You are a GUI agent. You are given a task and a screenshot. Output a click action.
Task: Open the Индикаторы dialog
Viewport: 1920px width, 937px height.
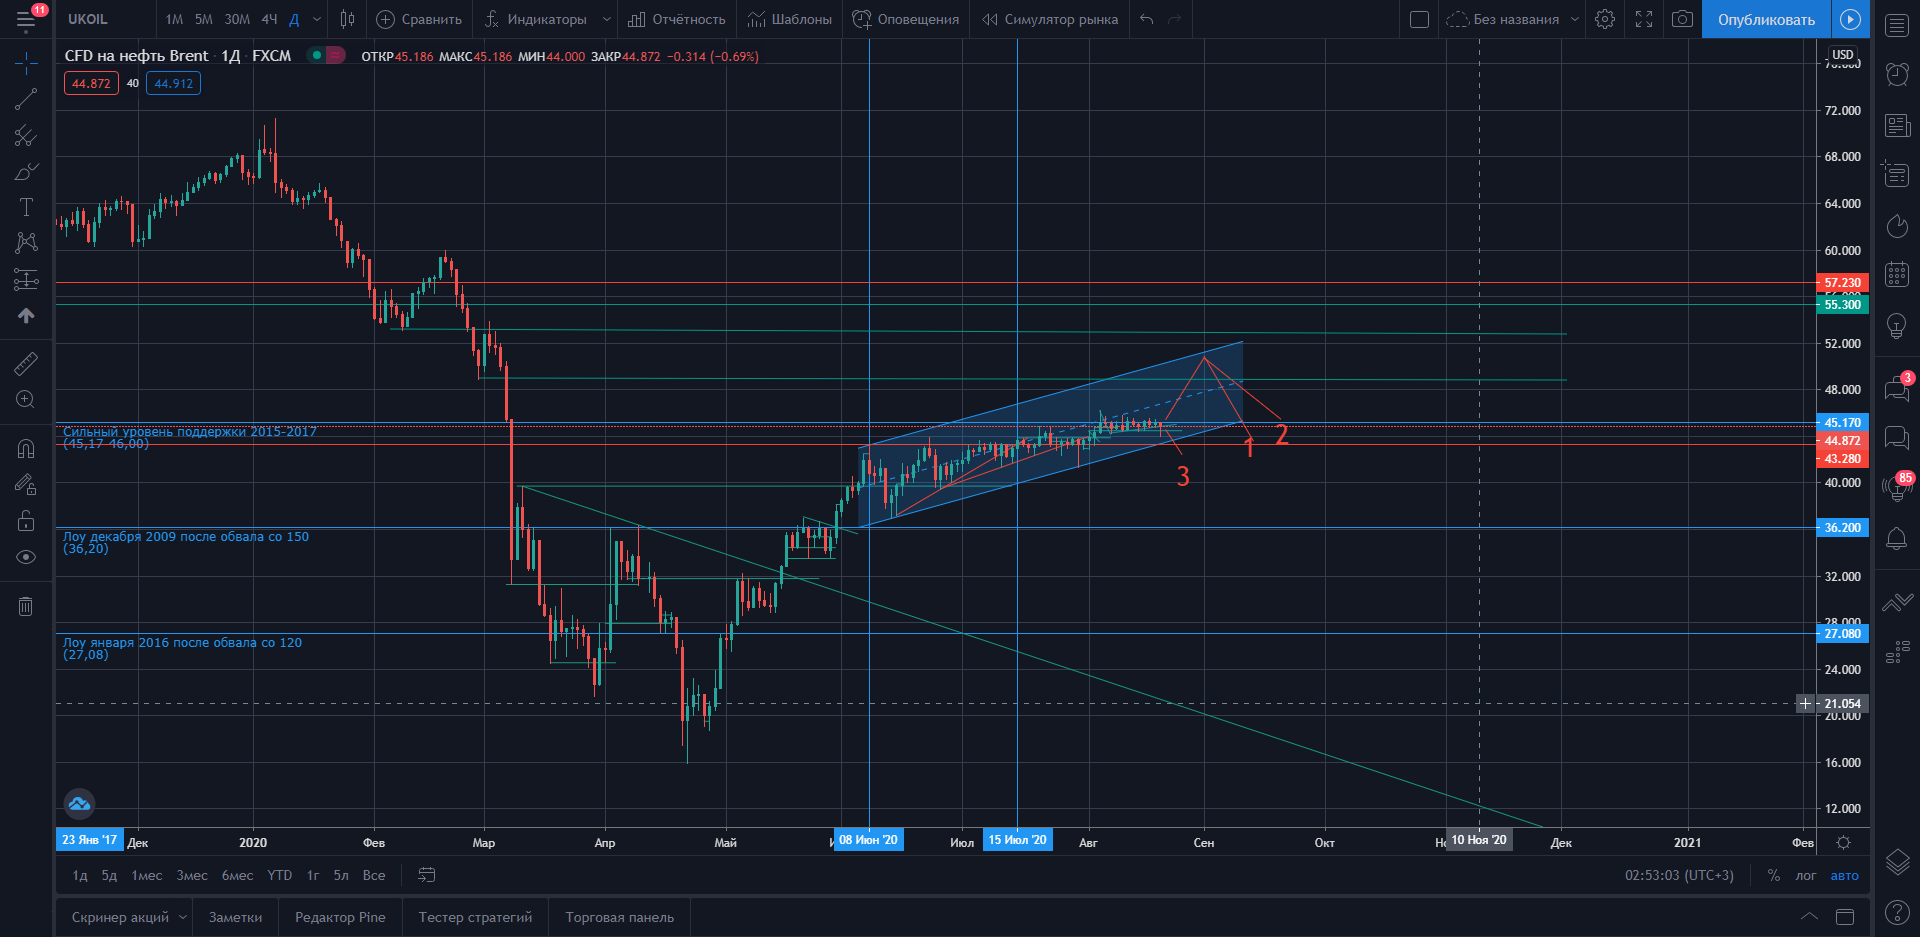[536, 19]
